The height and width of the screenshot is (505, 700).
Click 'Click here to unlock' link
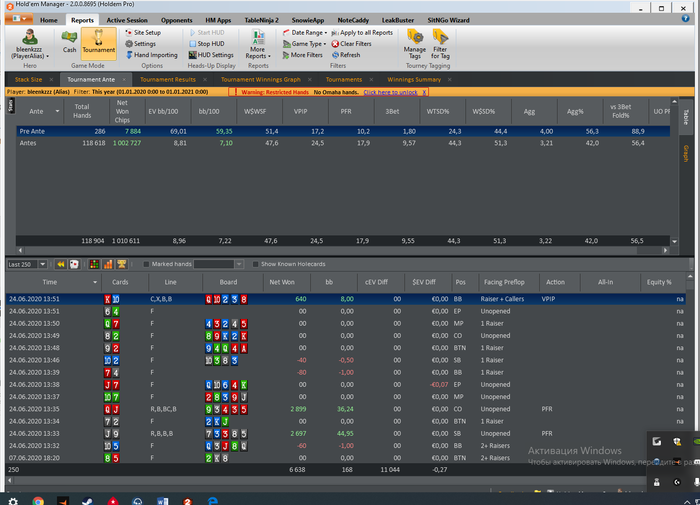[390, 92]
